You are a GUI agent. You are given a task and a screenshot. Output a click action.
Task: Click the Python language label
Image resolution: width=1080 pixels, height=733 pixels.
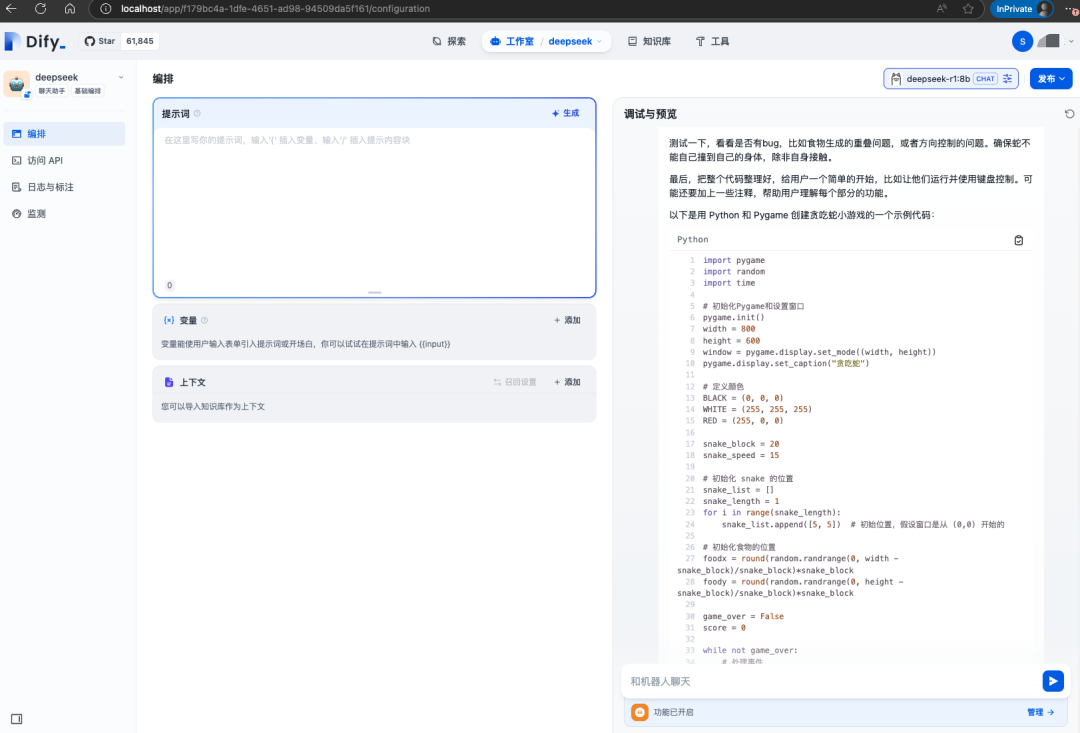(692, 240)
